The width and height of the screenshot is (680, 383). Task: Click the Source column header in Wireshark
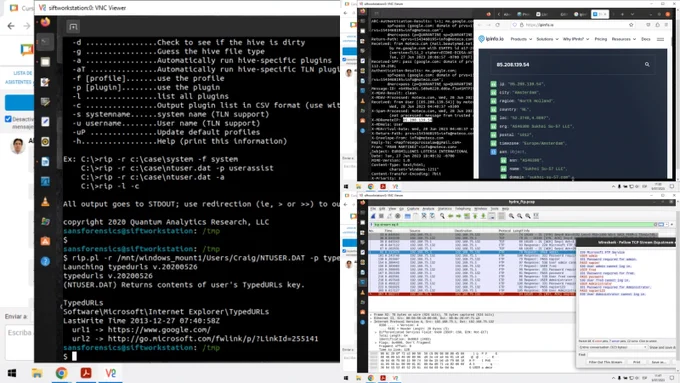pos(415,231)
